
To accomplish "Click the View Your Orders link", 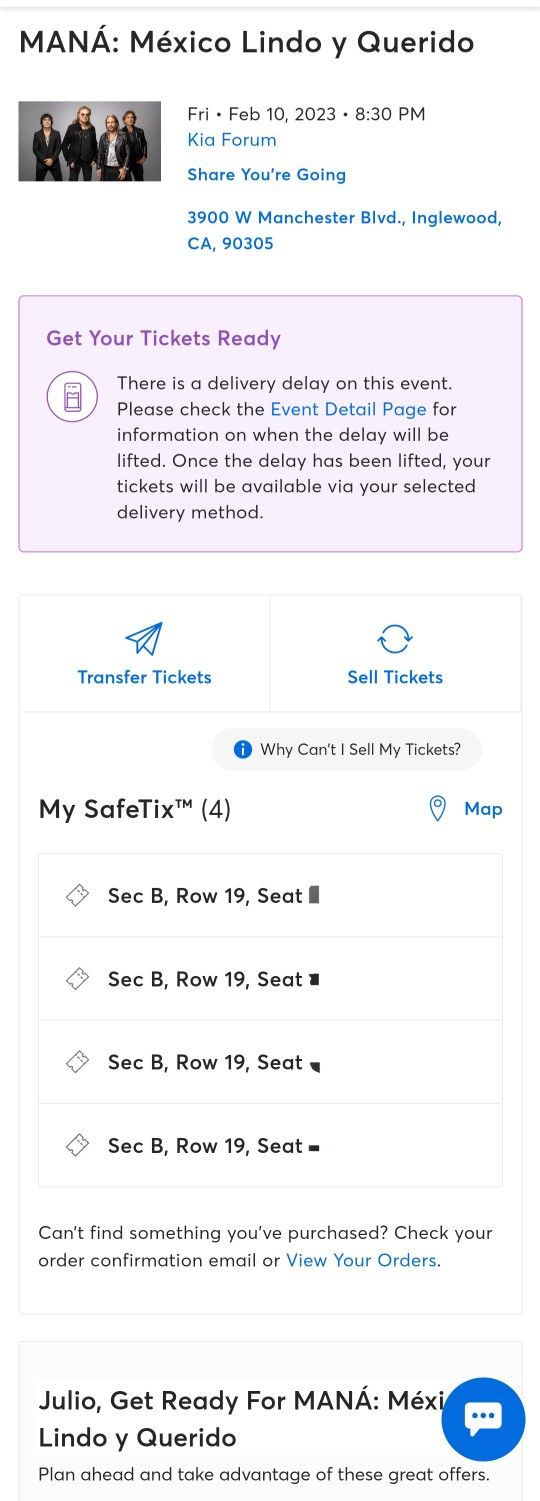I will (x=361, y=1260).
